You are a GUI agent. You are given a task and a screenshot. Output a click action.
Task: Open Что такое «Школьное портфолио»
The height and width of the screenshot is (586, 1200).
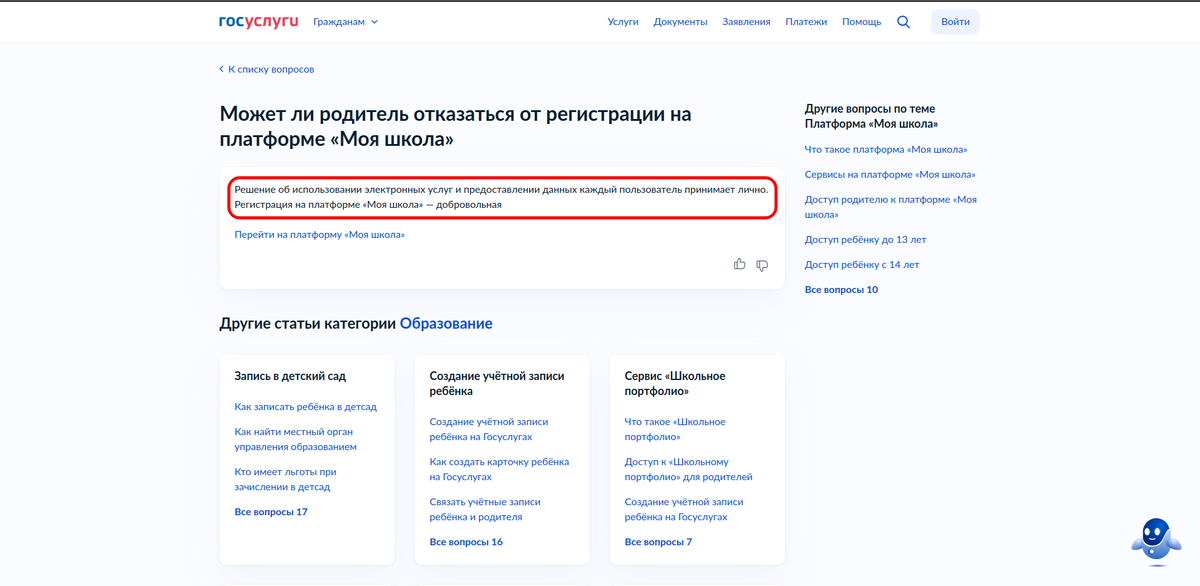(x=675, y=429)
